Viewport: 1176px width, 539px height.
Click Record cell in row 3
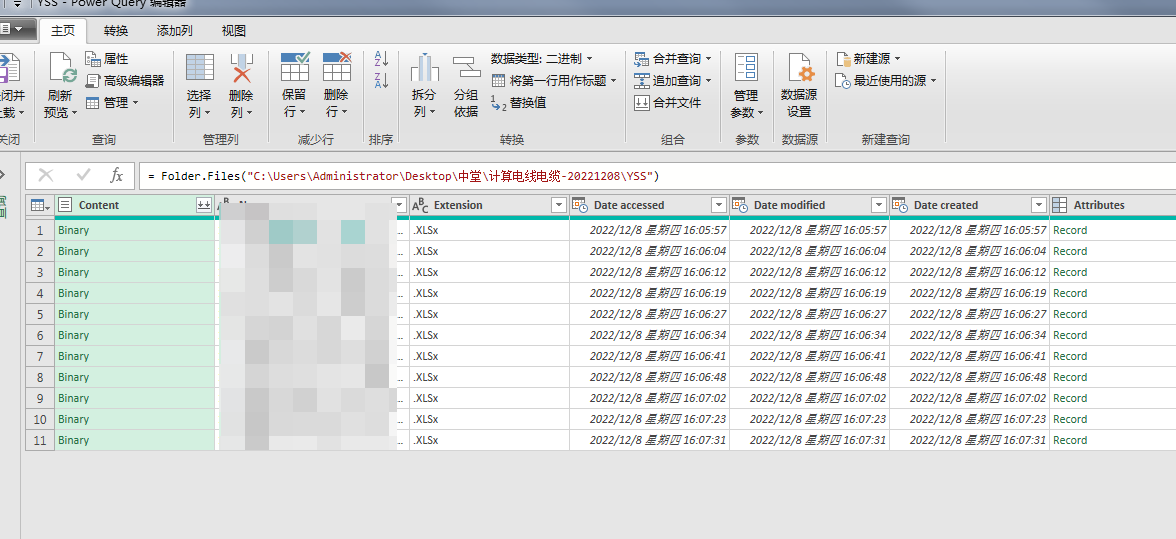1113,272
